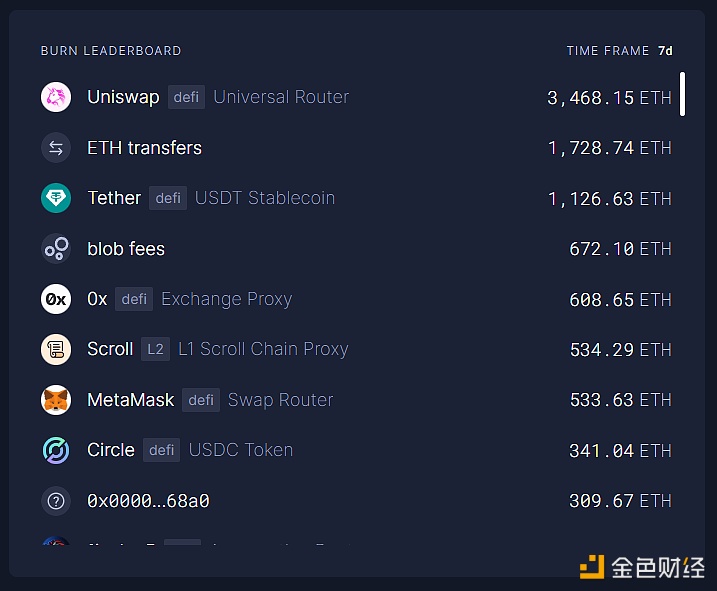
Task: Open the Uniswap Universal Router link
Action: (281, 97)
